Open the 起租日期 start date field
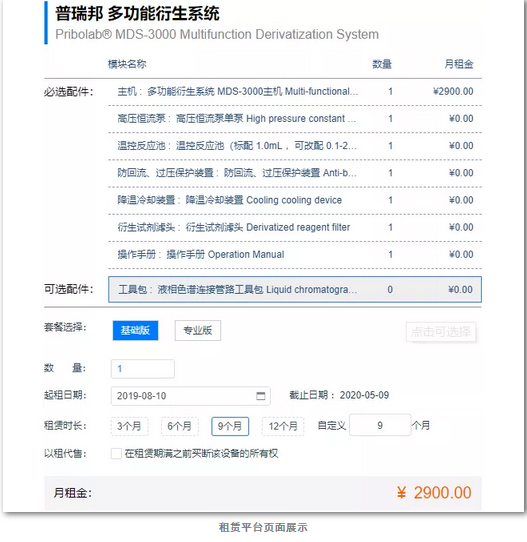This screenshot has width=527, height=542. 190,396
